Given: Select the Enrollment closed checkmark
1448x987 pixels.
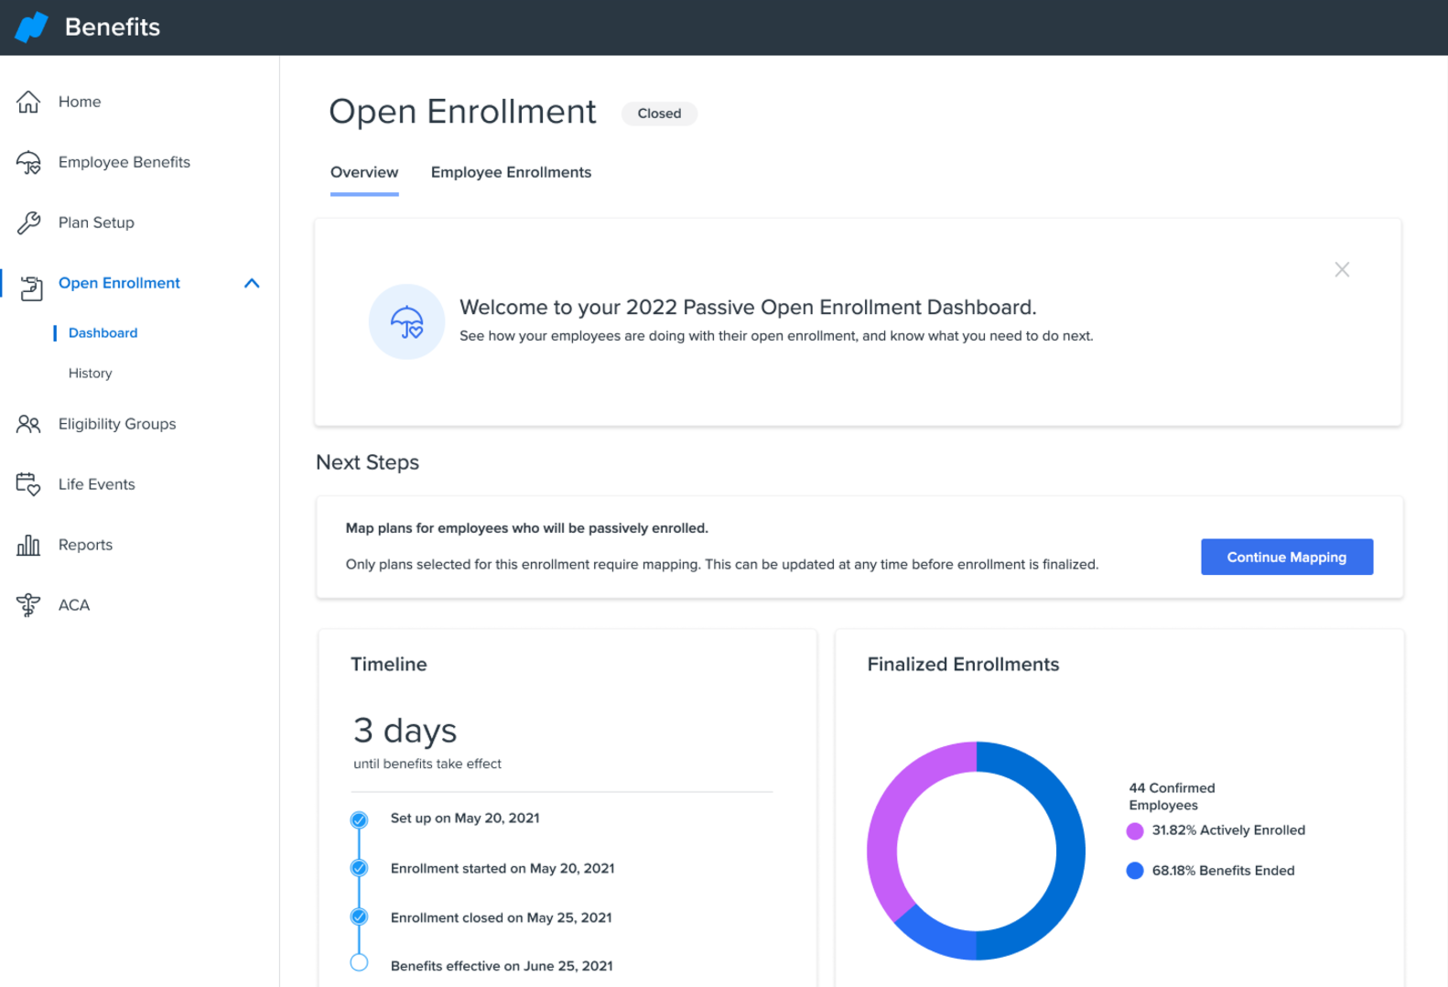Looking at the screenshot, I should coord(359,916).
